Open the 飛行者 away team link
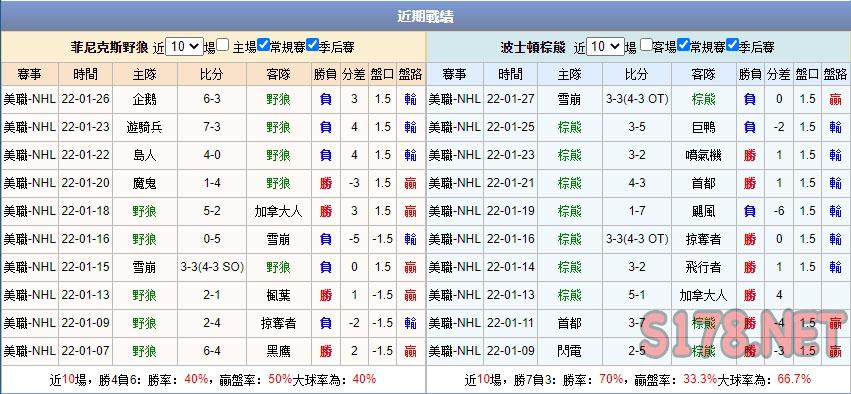The width and height of the screenshot is (851, 394). [703, 267]
